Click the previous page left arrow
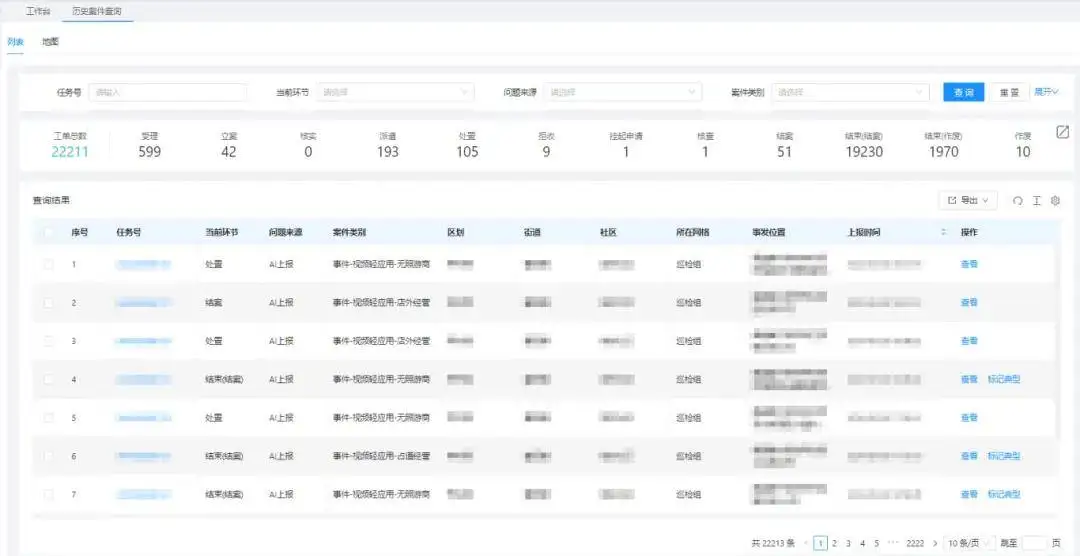The image size is (1080, 556). click(806, 543)
